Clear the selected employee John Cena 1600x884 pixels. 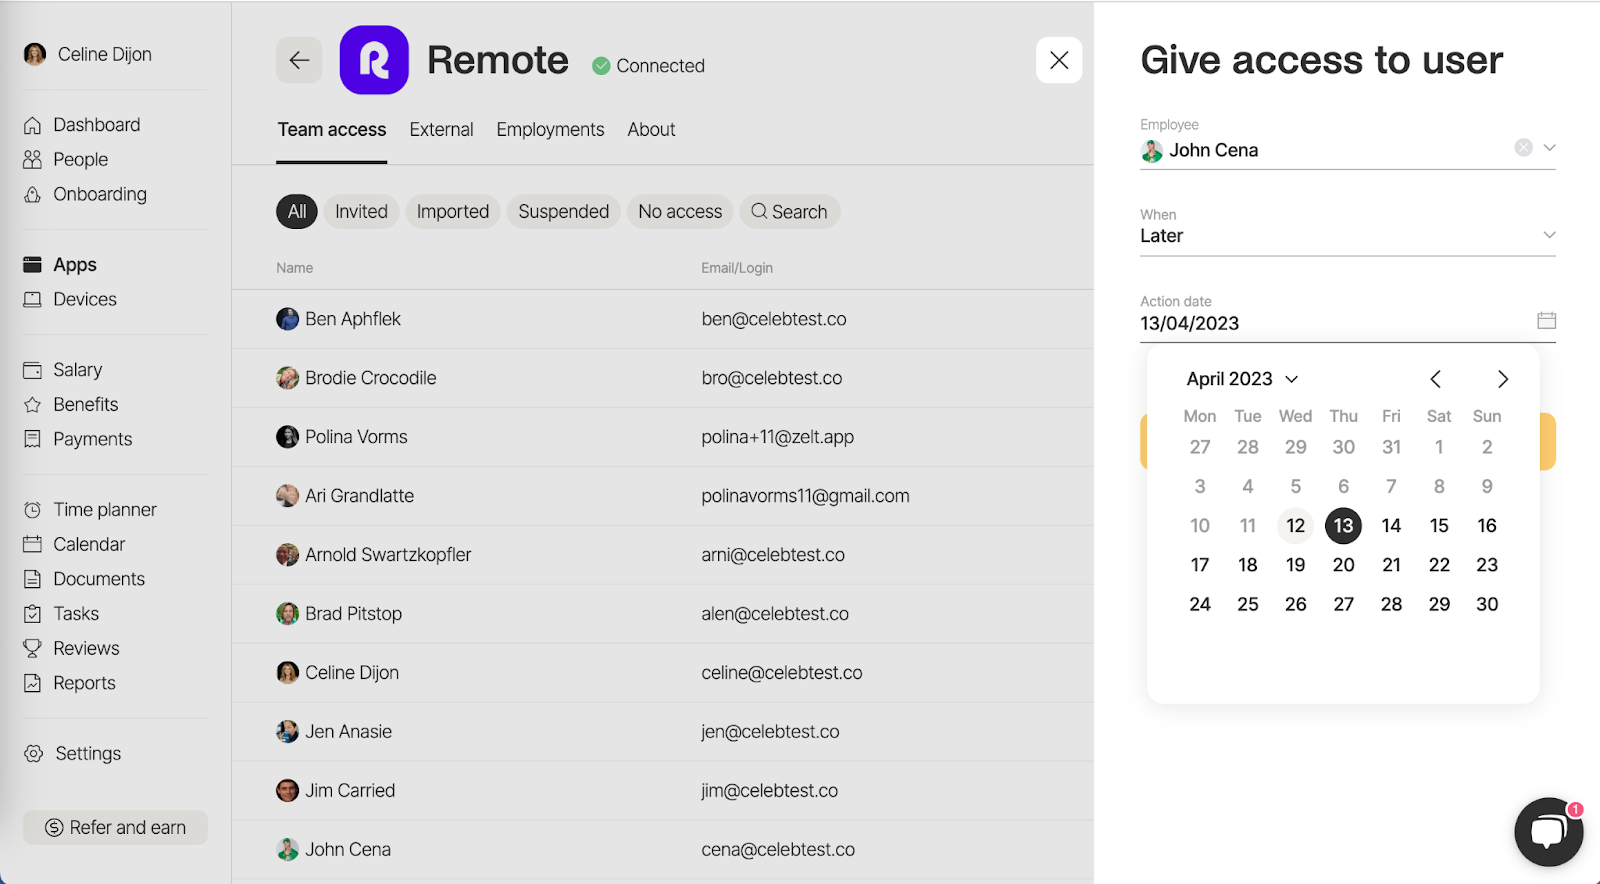point(1523,147)
